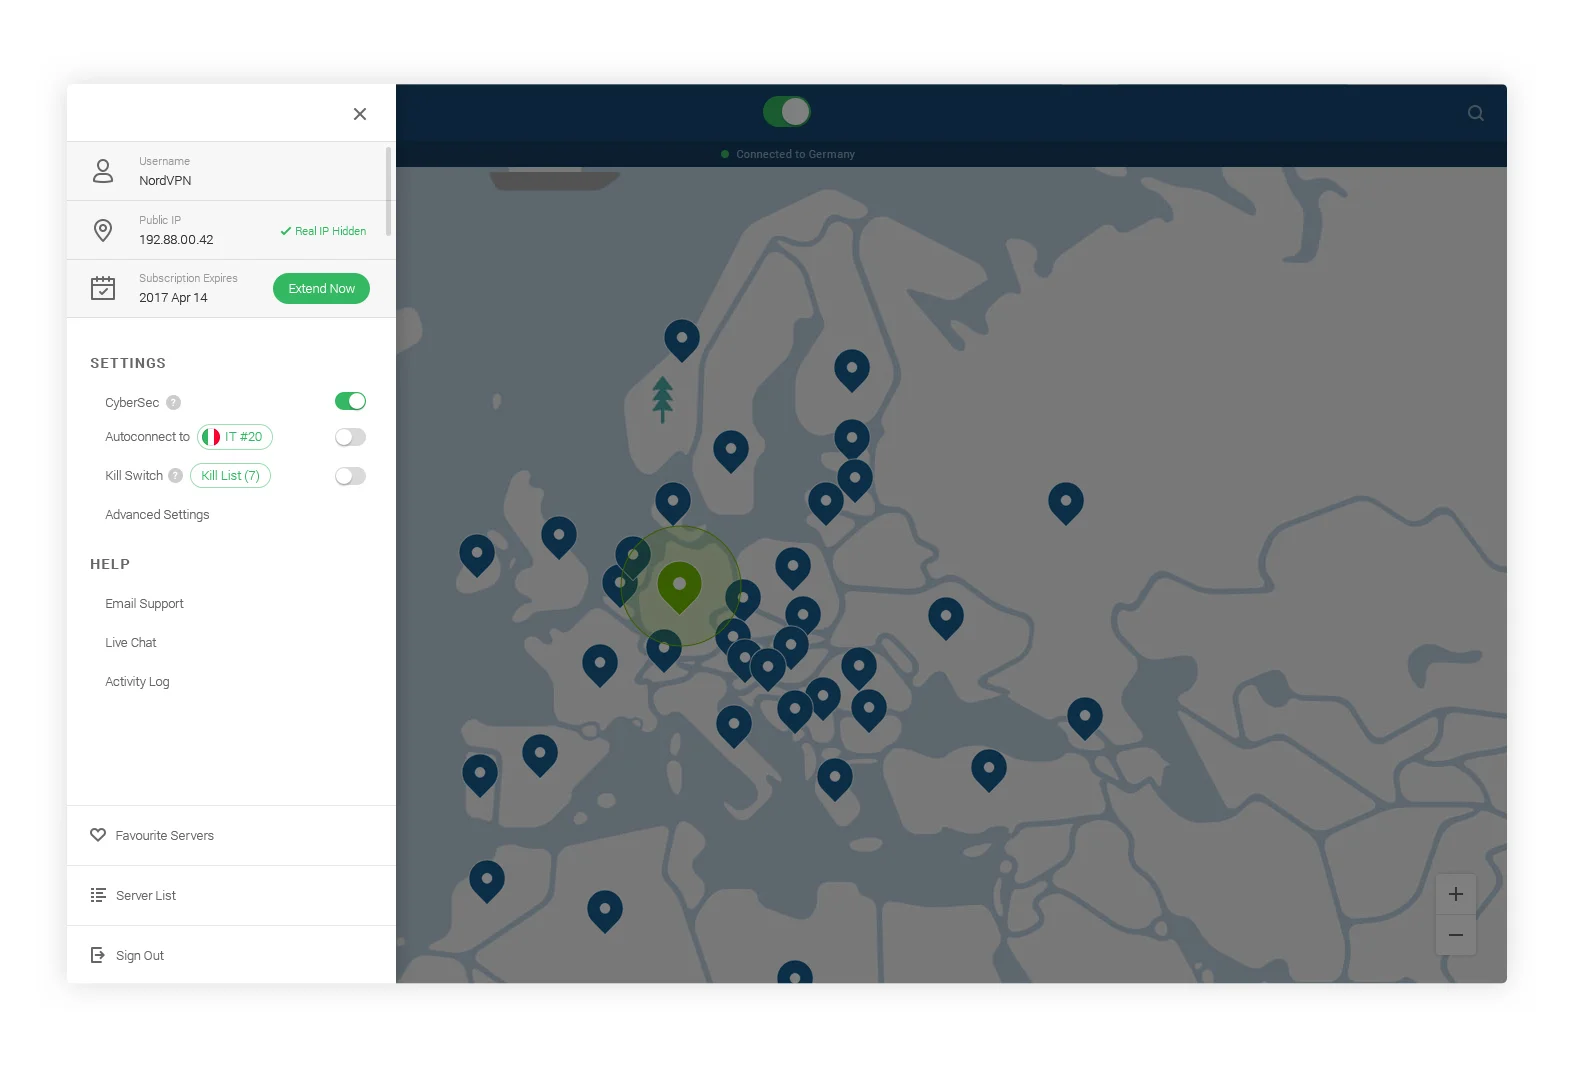Screen dimensions: 1574x1068
Task: Click the green connected Germany server pin
Action: [679, 588]
